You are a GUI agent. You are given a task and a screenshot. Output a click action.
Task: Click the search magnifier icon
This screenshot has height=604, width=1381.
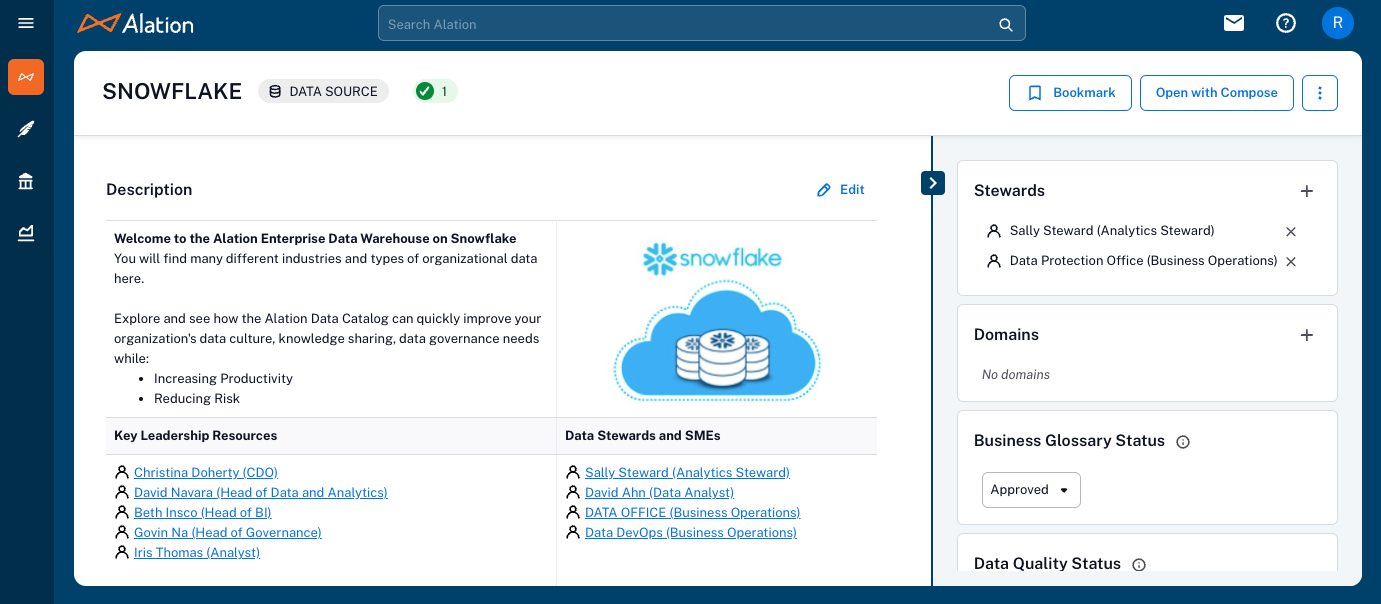point(1006,24)
